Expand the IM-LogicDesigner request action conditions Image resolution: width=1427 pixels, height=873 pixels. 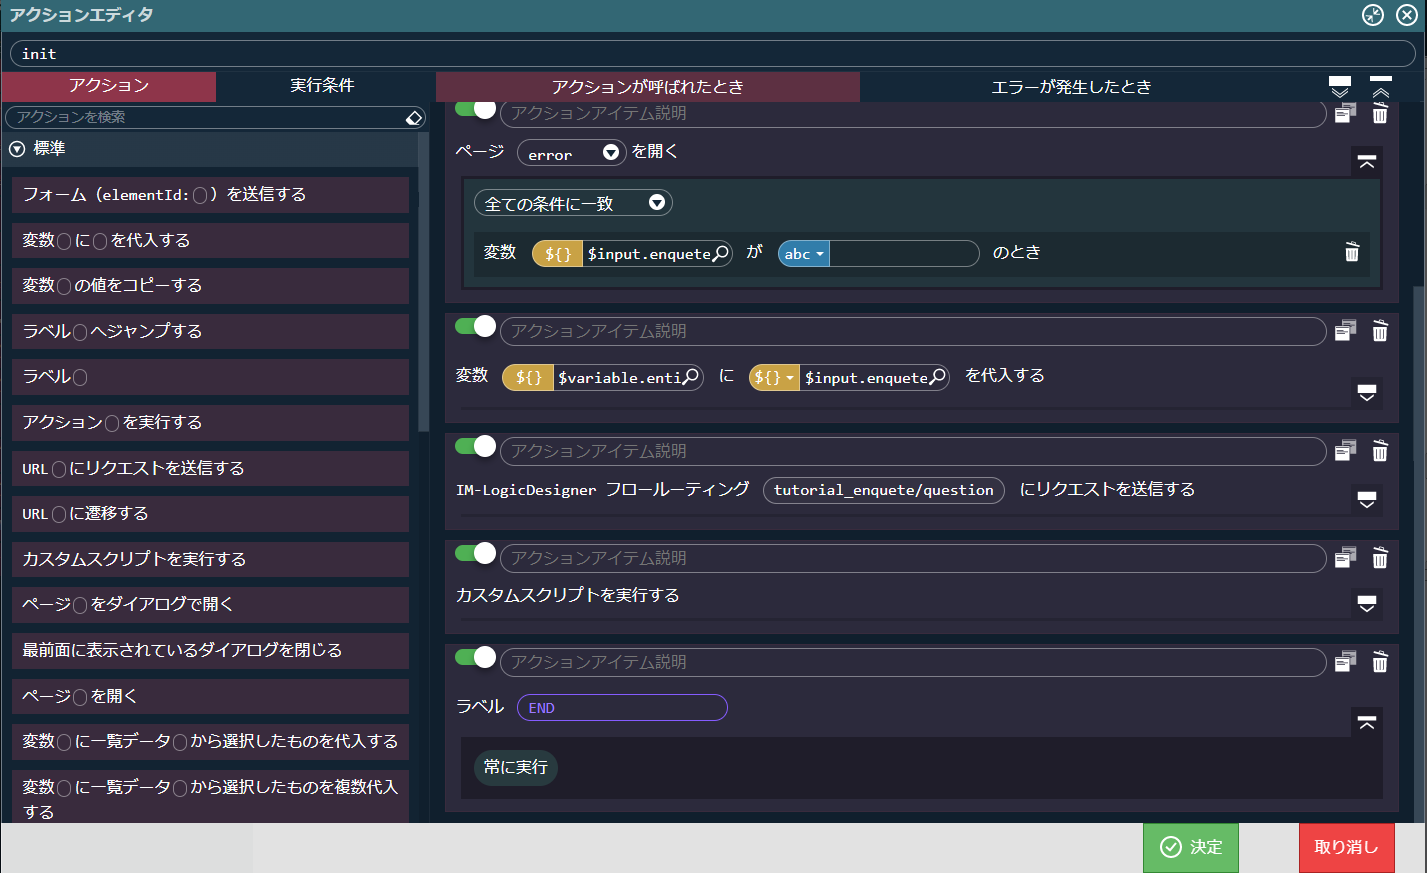[1367, 499]
